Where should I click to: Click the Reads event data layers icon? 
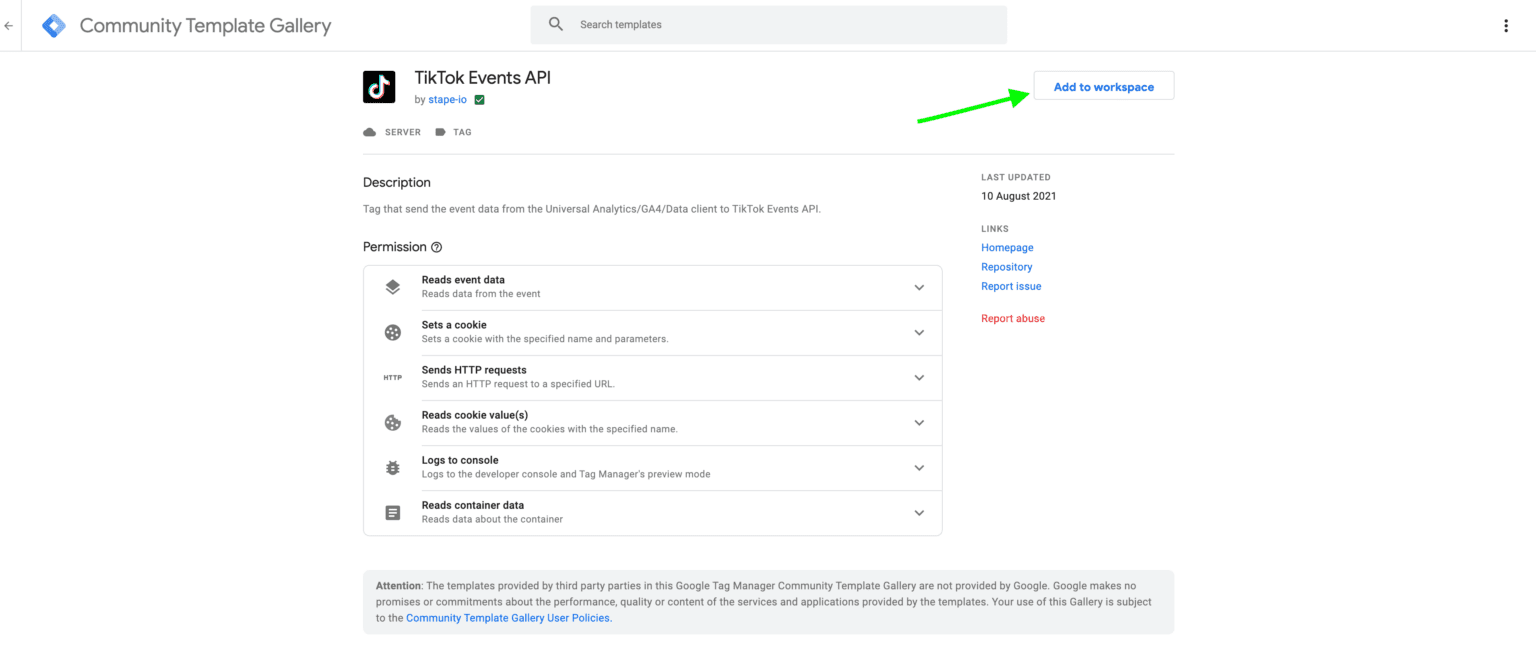coord(393,287)
